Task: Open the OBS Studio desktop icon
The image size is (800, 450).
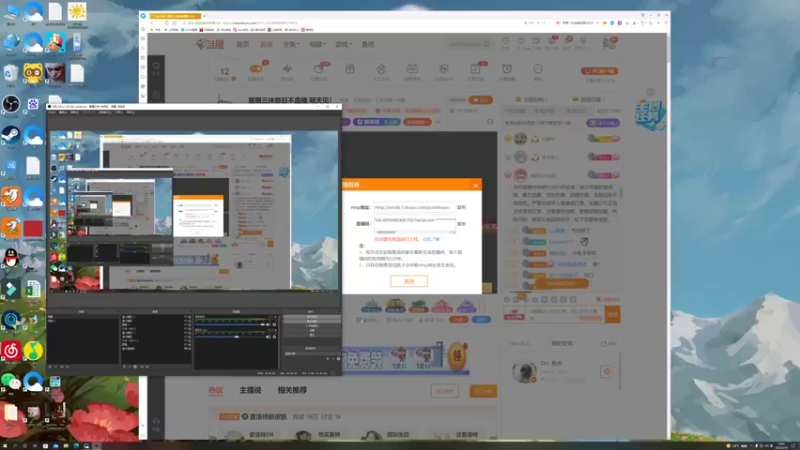Action: (11, 105)
